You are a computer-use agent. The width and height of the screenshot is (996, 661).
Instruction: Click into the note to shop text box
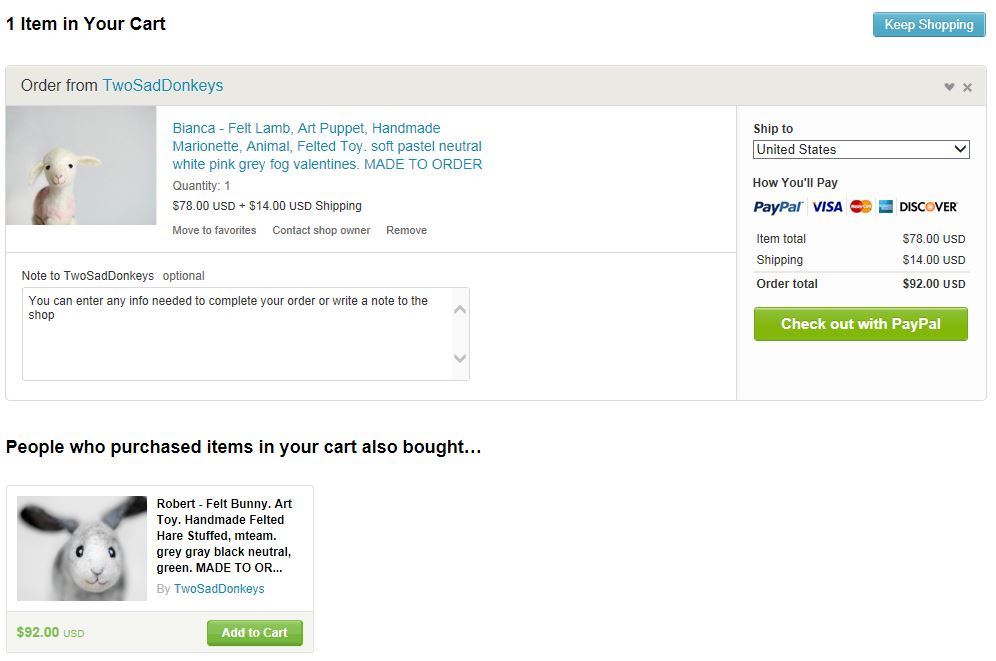click(x=236, y=333)
